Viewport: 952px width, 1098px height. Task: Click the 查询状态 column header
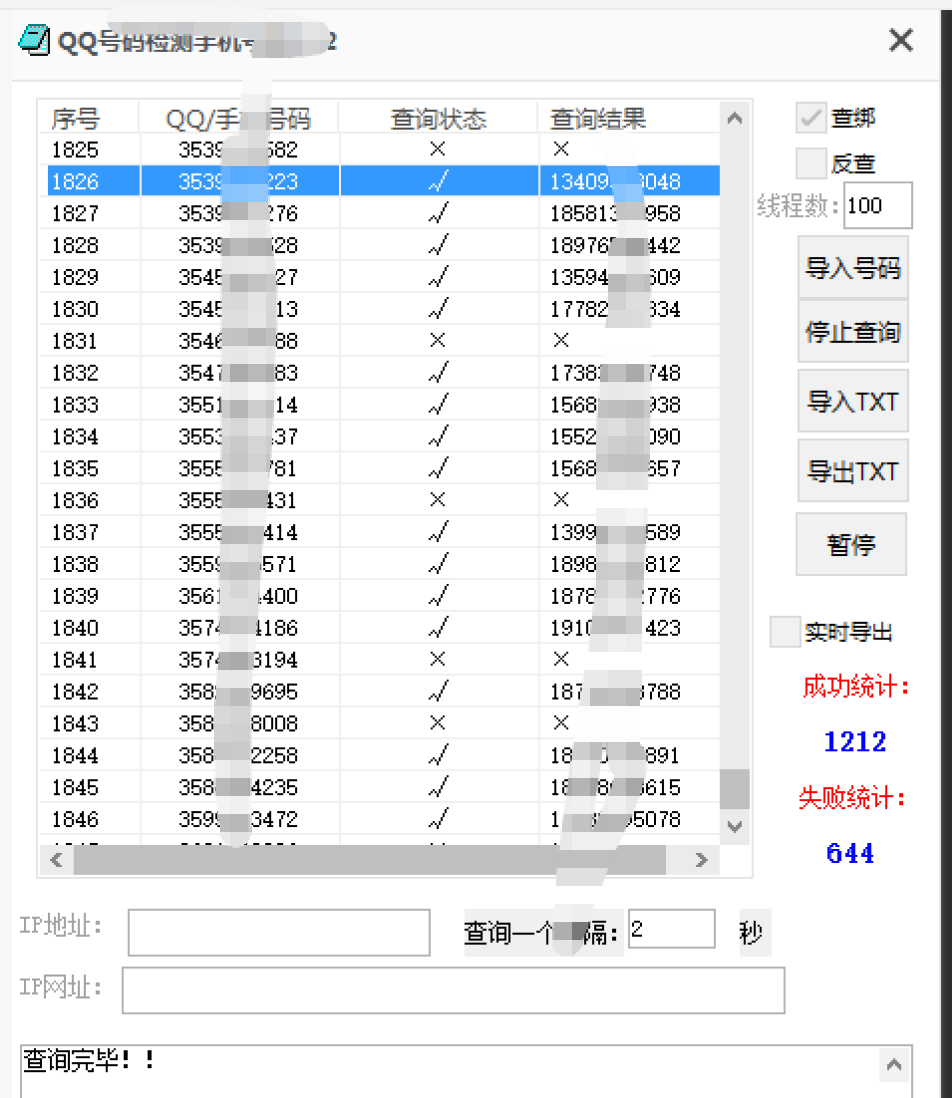pos(438,118)
